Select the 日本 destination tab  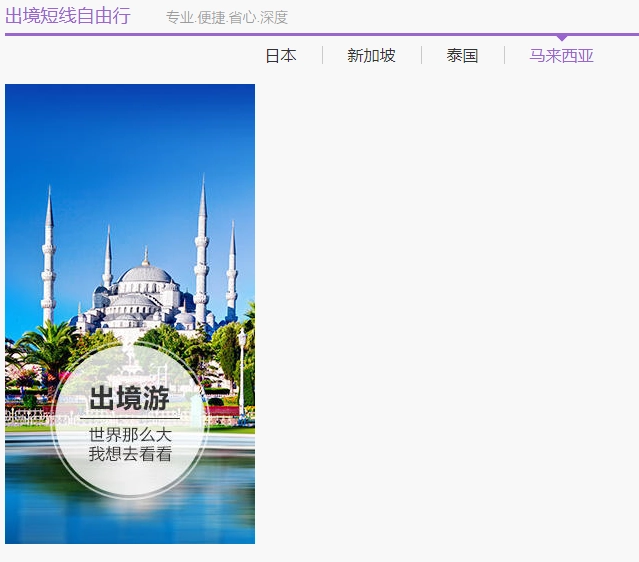tap(280, 56)
